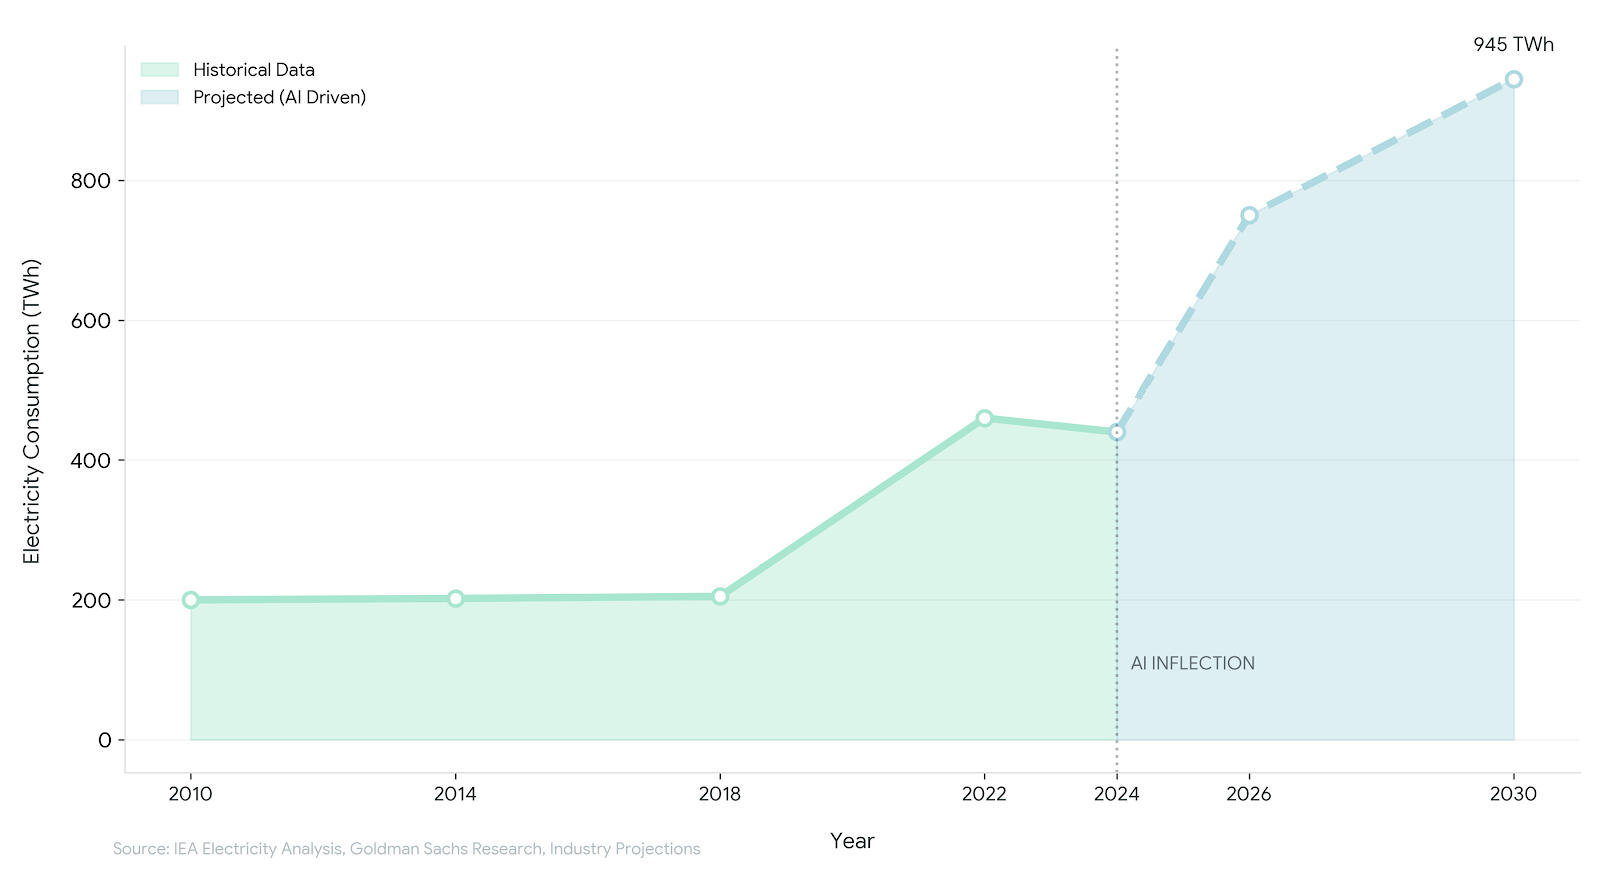1600x873 pixels.
Task: Click the source citation text below the chart
Action: pyautogui.click(x=406, y=849)
